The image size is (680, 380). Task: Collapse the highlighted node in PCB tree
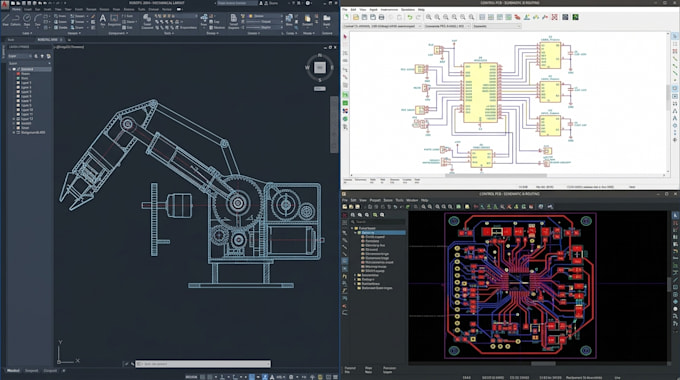coord(355,233)
